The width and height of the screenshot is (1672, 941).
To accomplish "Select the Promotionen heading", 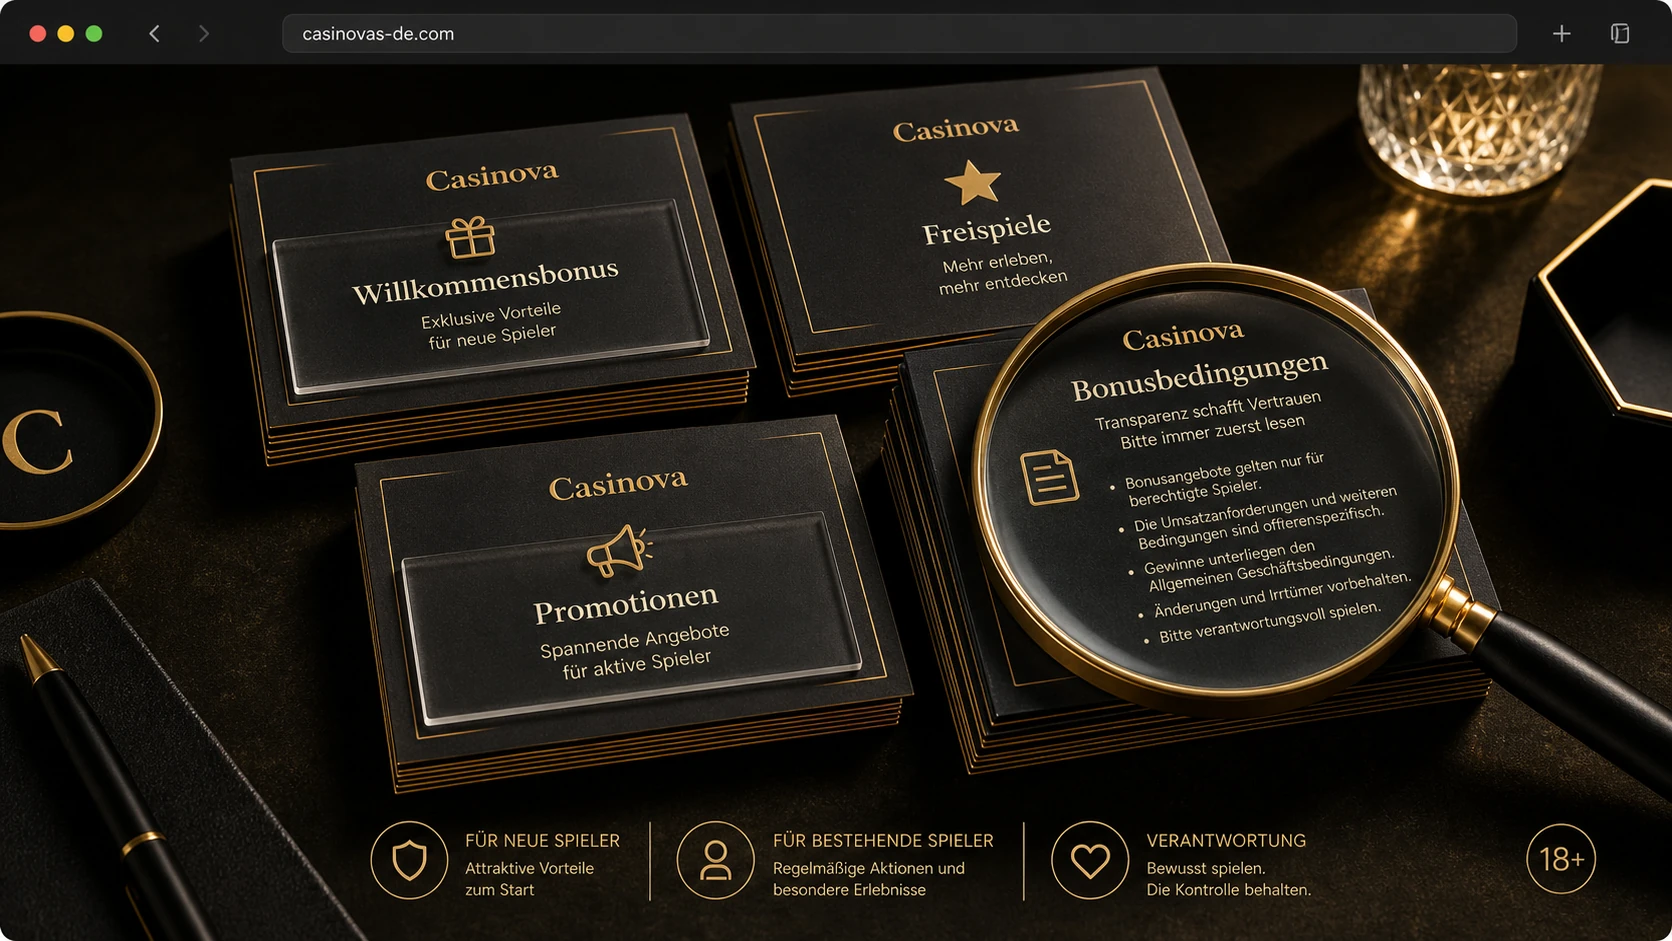I will point(626,604).
